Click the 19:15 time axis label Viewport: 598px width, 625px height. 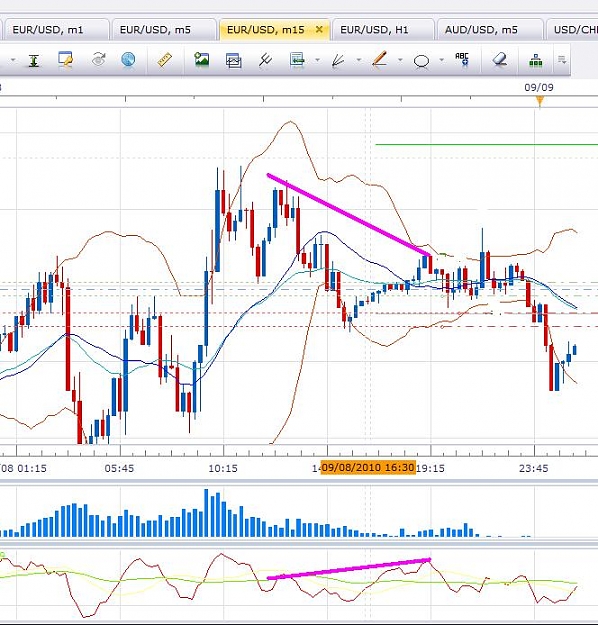point(430,468)
